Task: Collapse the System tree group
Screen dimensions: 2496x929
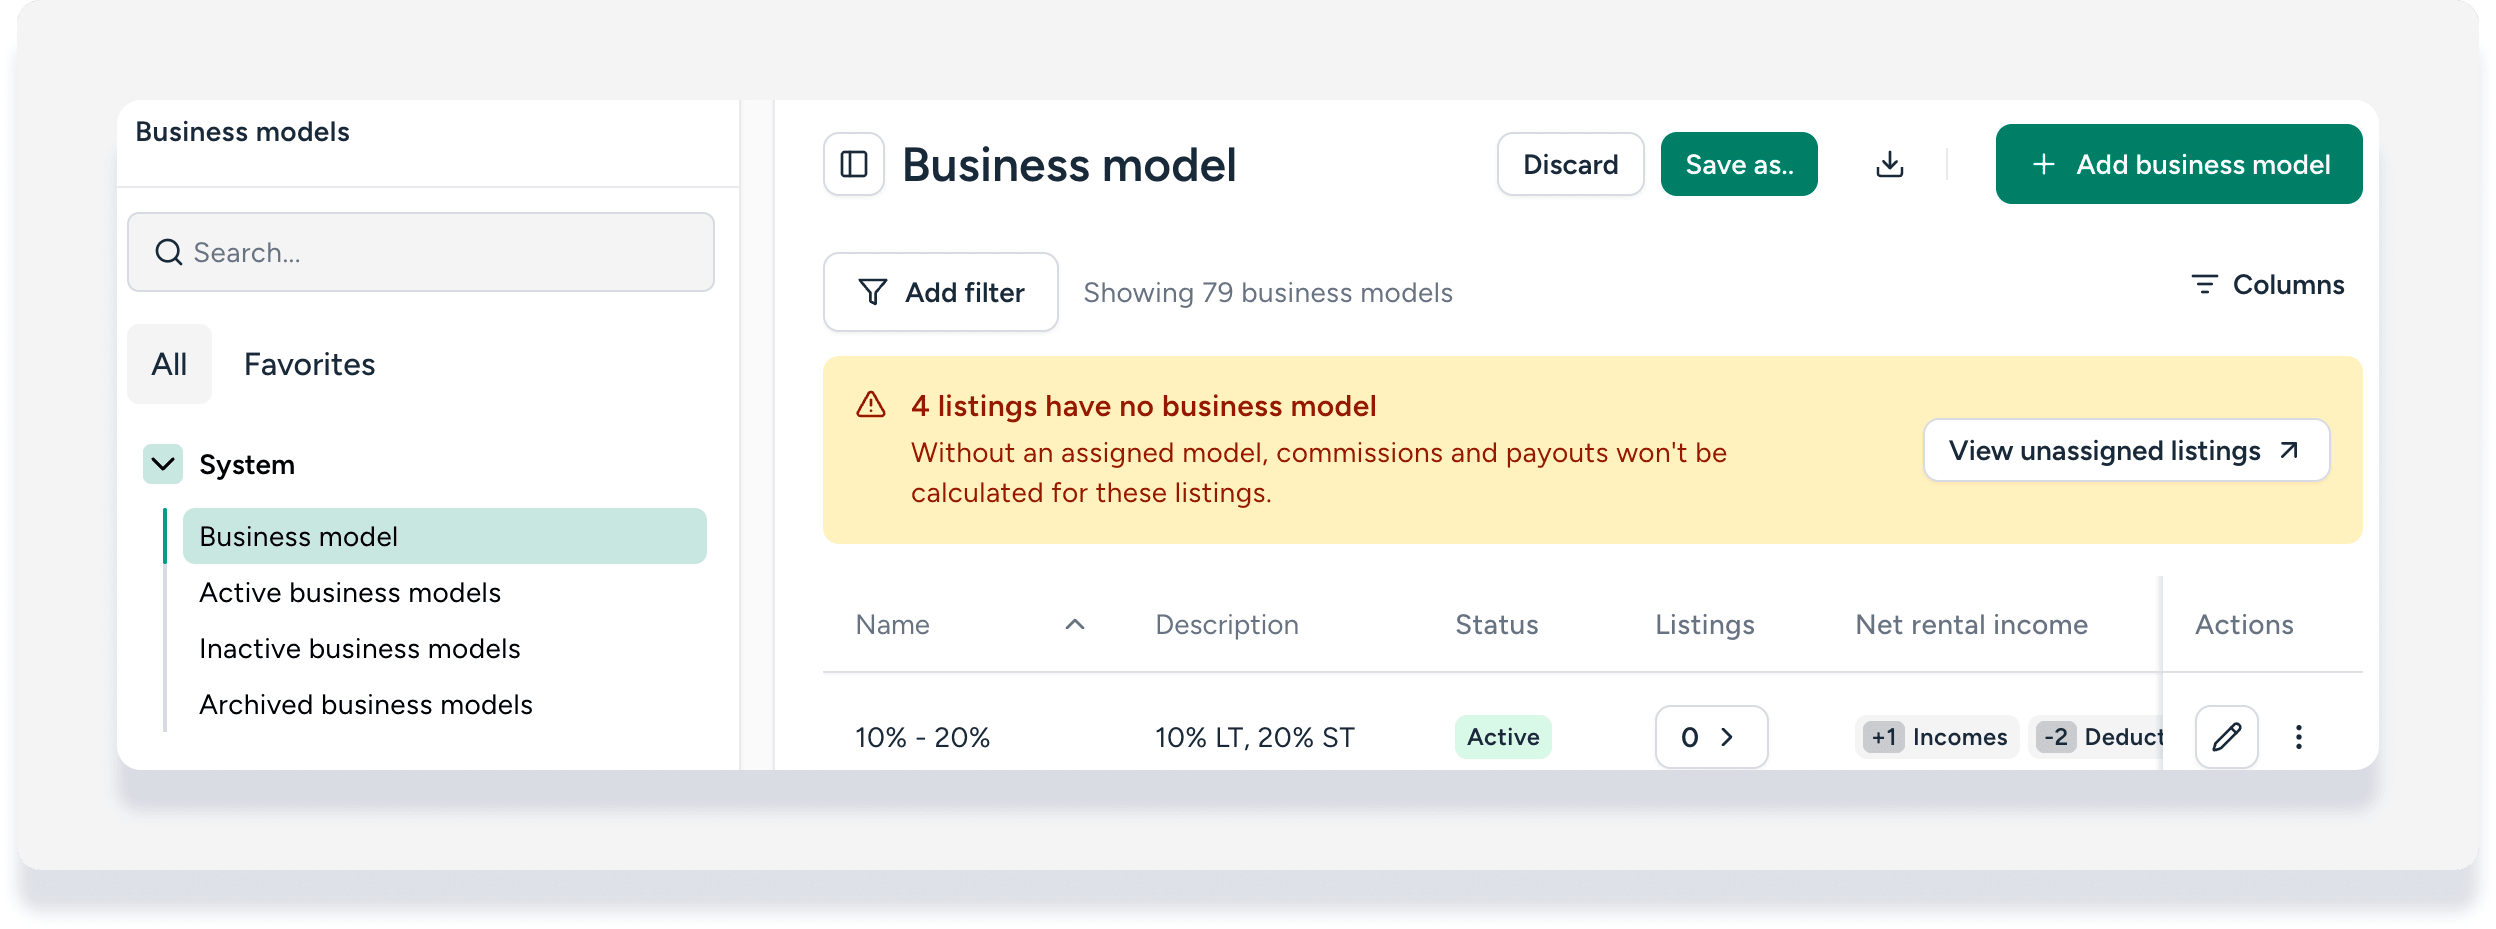Action: 163,464
